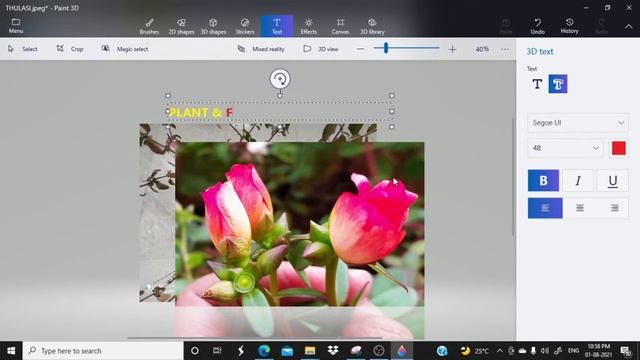Open File Explorer from the taskbar
The height and width of the screenshot is (360, 640).
310,351
